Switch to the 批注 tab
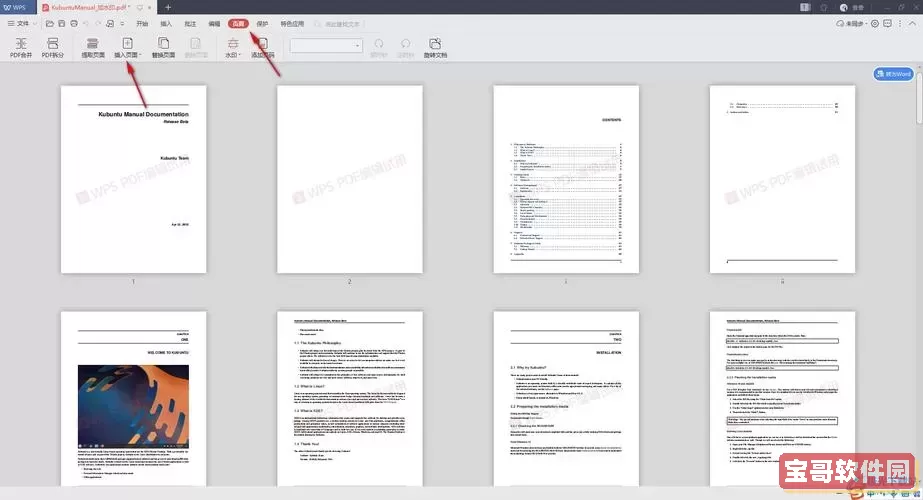The width and height of the screenshot is (923, 500). [x=190, y=24]
